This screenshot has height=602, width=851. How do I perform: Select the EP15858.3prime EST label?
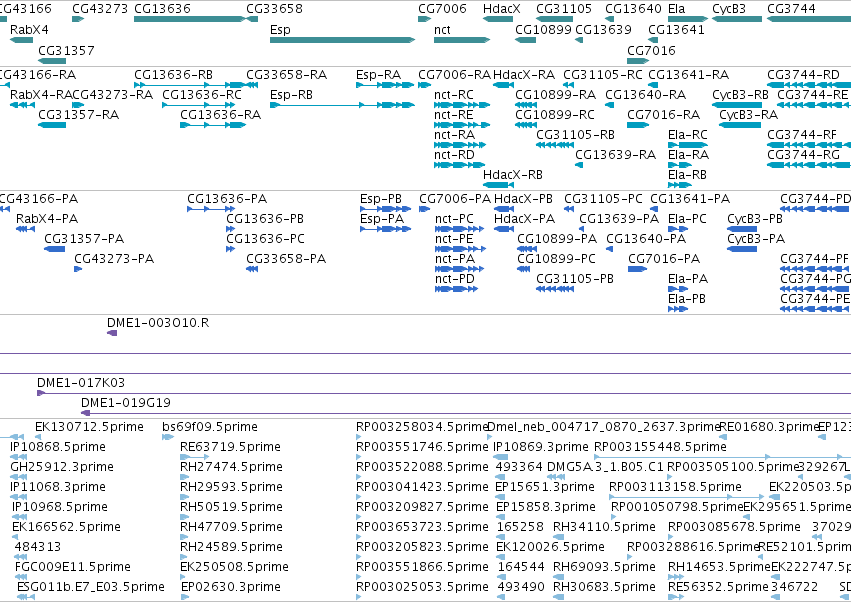546,507
